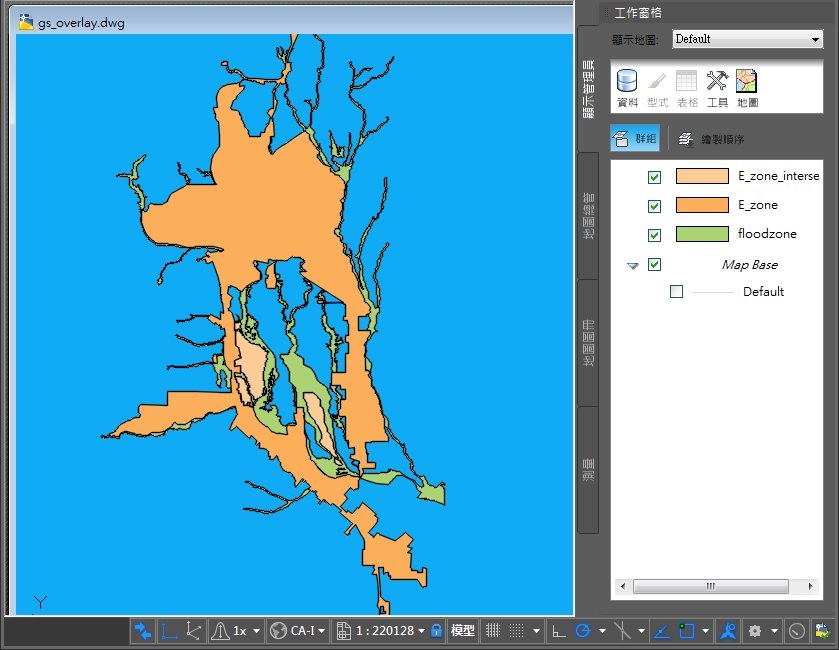Select the Map Base group label

750,265
